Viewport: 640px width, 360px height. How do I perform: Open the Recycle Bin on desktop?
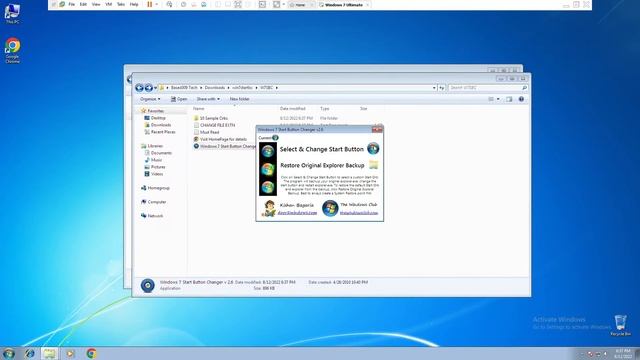pyautogui.click(x=620, y=325)
